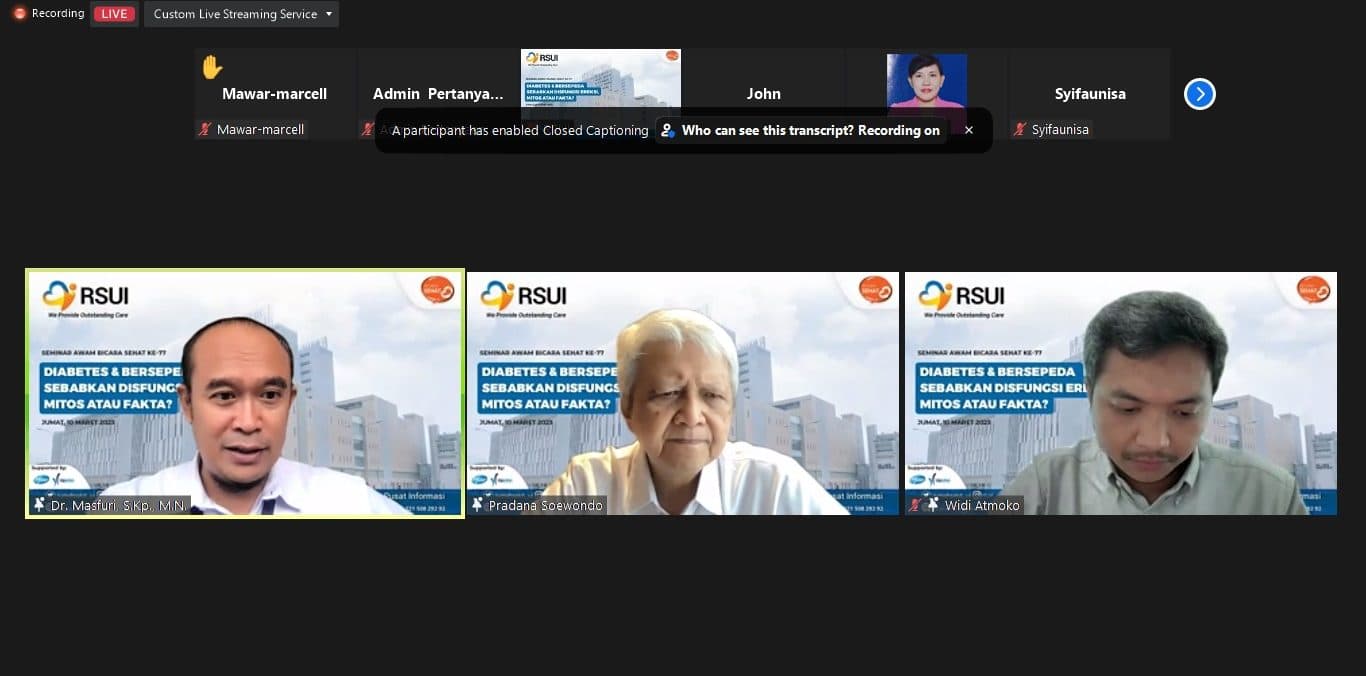Select the Admin Pertanya participant tile
The height and width of the screenshot is (676, 1366).
[x=438, y=94]
